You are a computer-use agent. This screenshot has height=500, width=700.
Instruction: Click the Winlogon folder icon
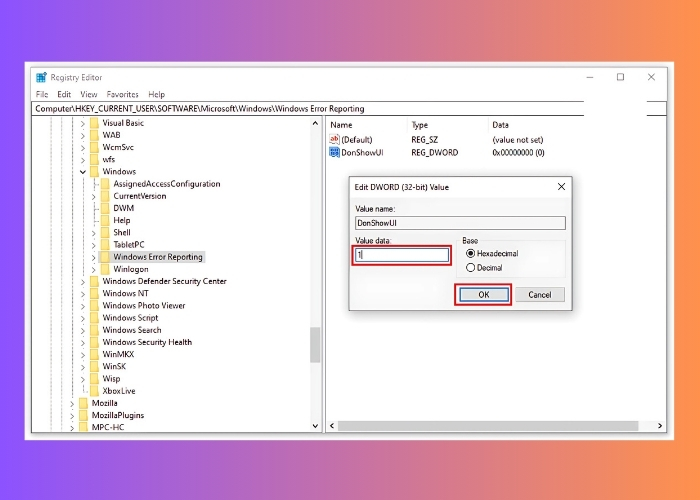point(106,269)
